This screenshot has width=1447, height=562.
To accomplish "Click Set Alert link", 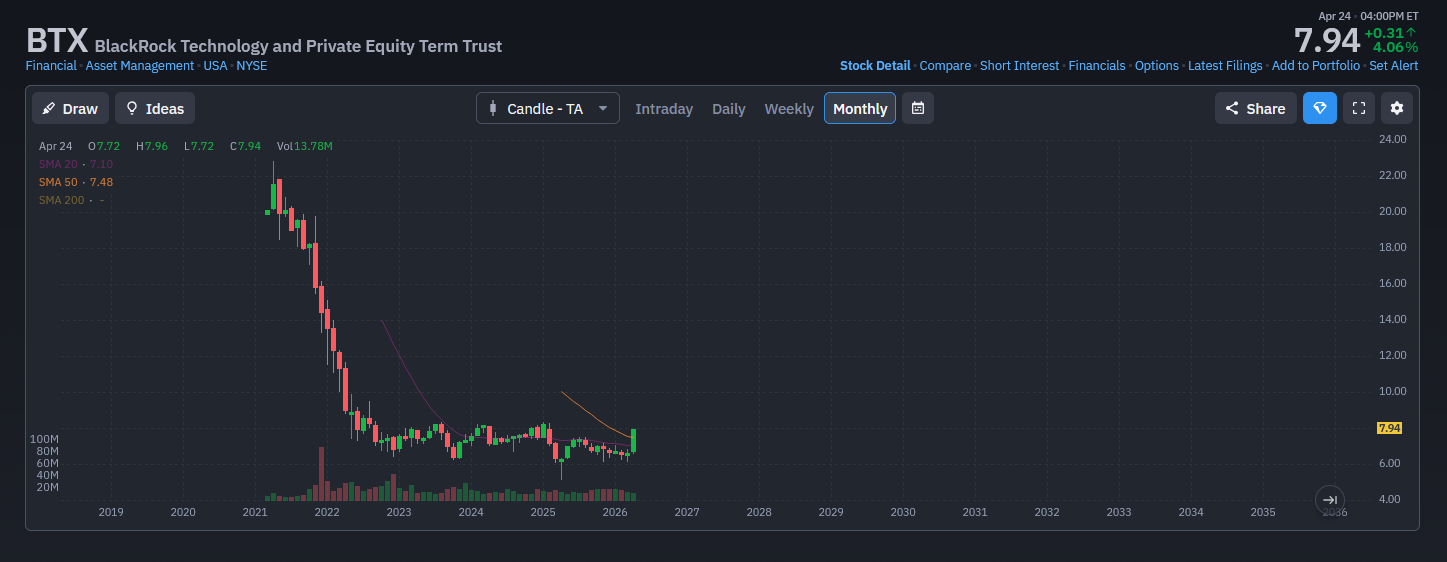I will pyautogui.click(x=1394, y=66).
